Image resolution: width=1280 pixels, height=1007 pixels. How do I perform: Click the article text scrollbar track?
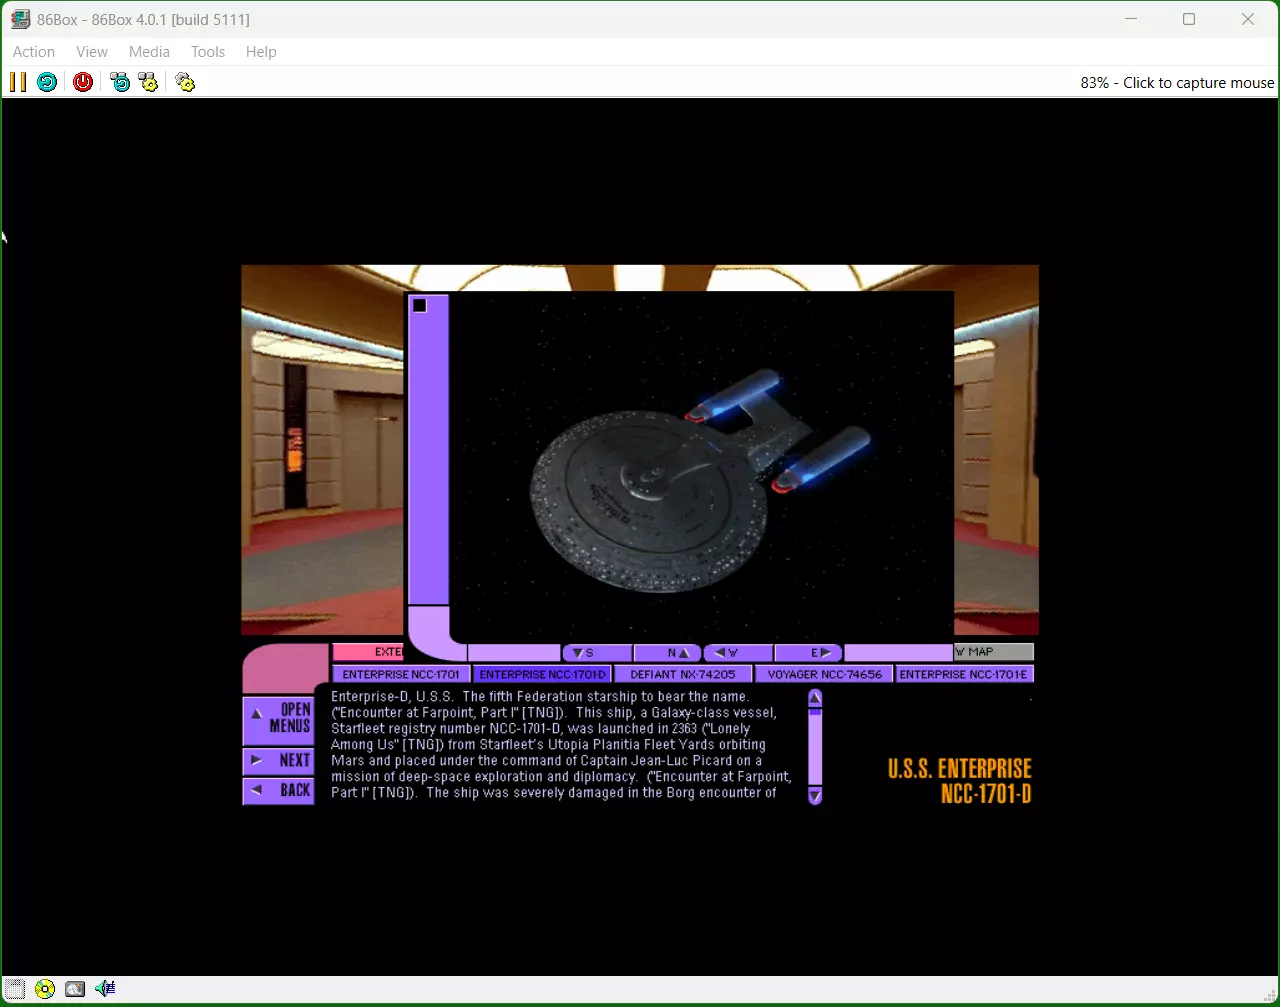(815, 747)
